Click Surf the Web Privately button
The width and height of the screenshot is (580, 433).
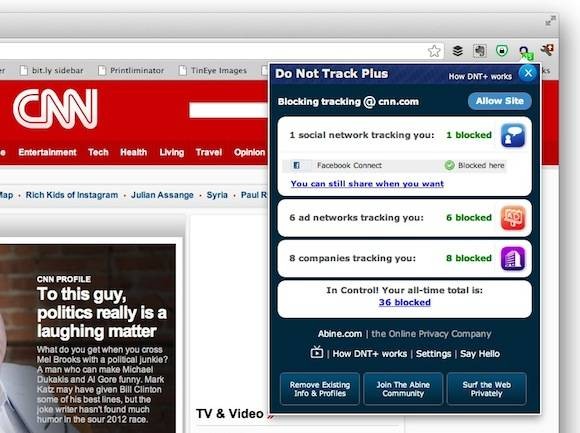click(486, 389)
